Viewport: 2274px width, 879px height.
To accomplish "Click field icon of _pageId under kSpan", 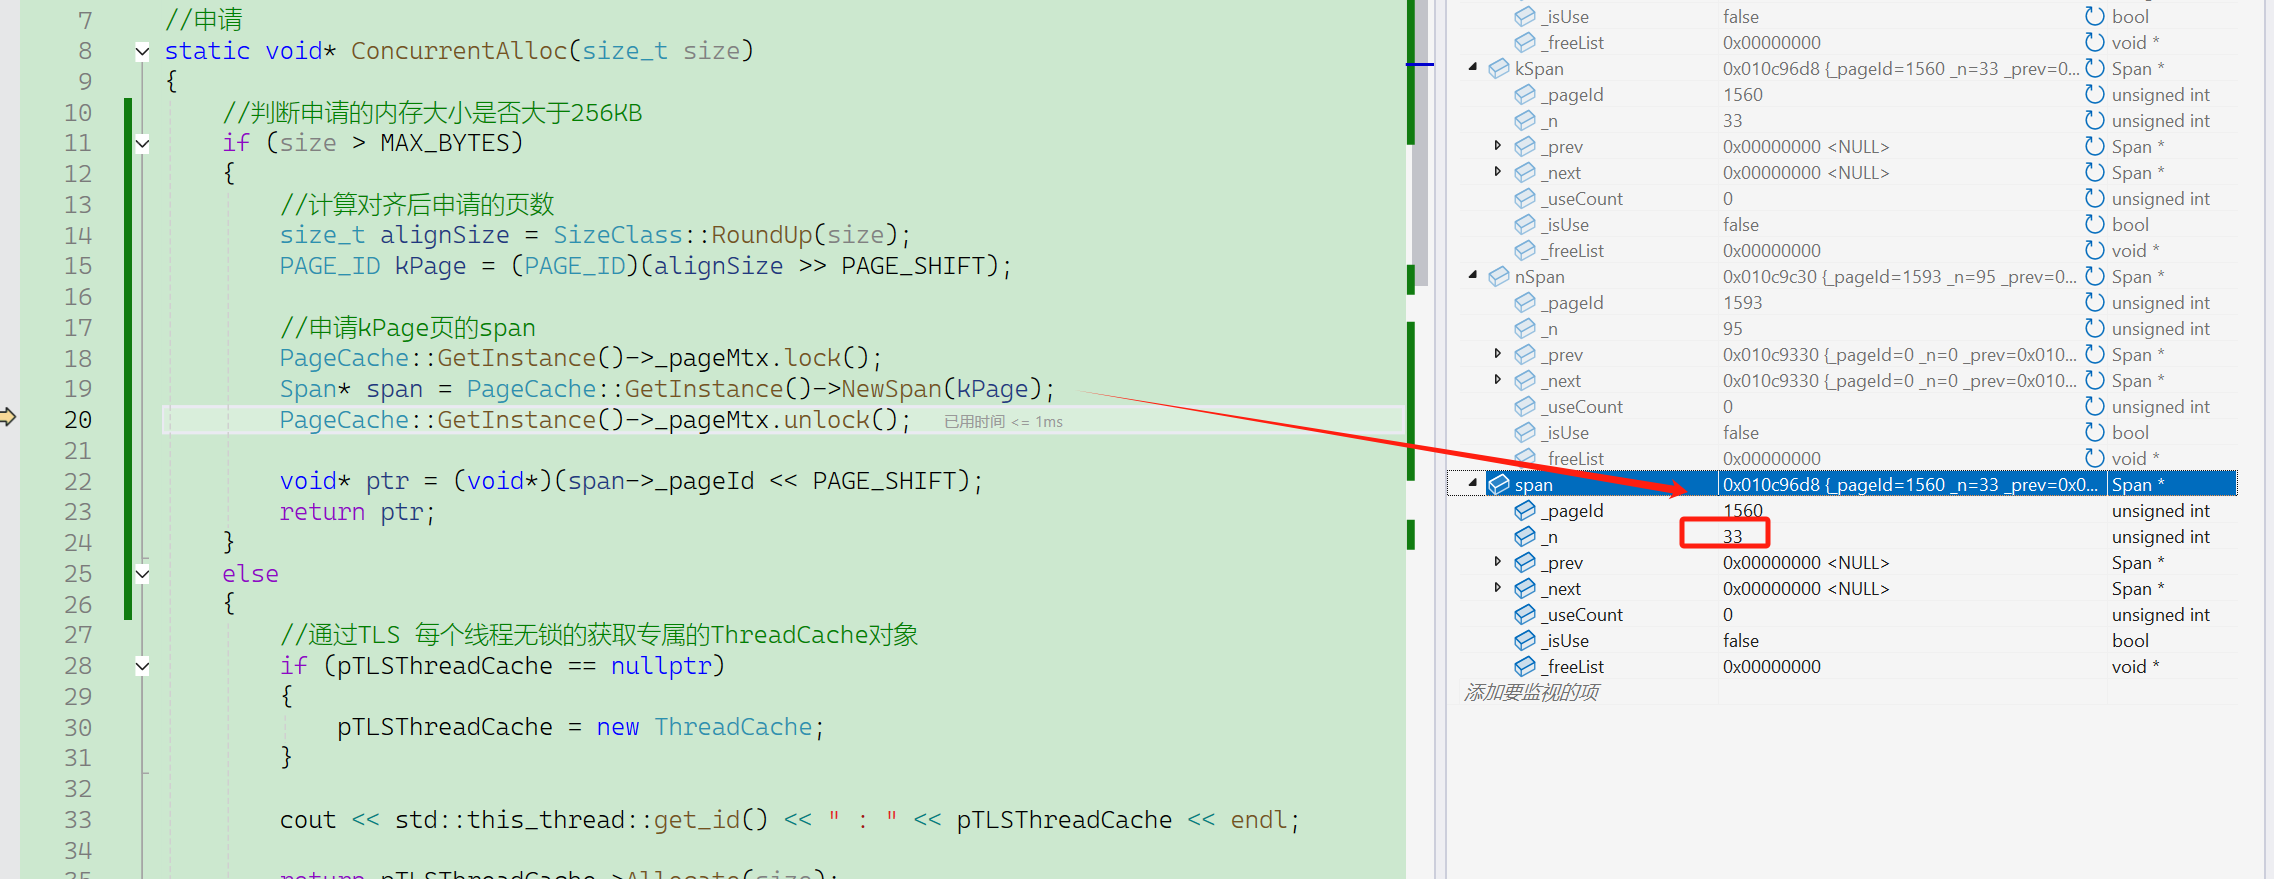I will pyautogui.click(x=1525, y=94).
